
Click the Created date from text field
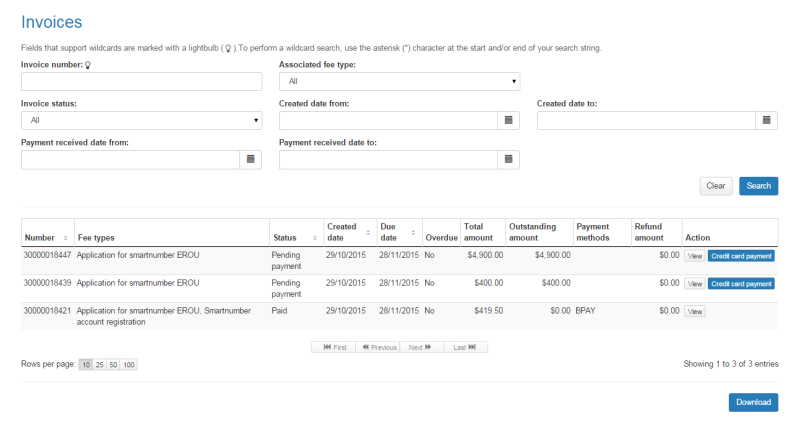[388, 120]
